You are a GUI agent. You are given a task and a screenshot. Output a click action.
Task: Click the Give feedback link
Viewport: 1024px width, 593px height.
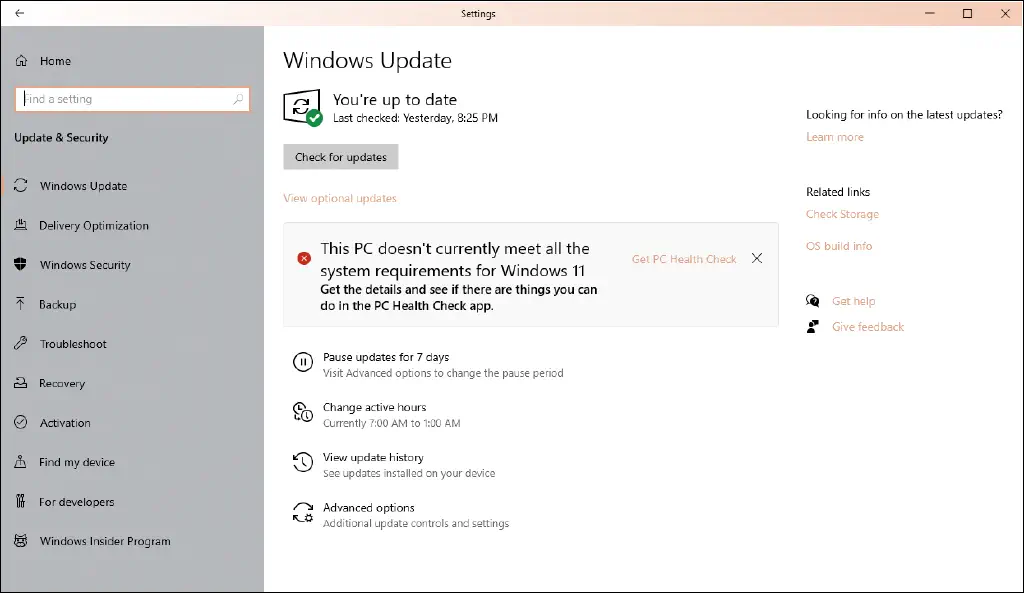868,327
